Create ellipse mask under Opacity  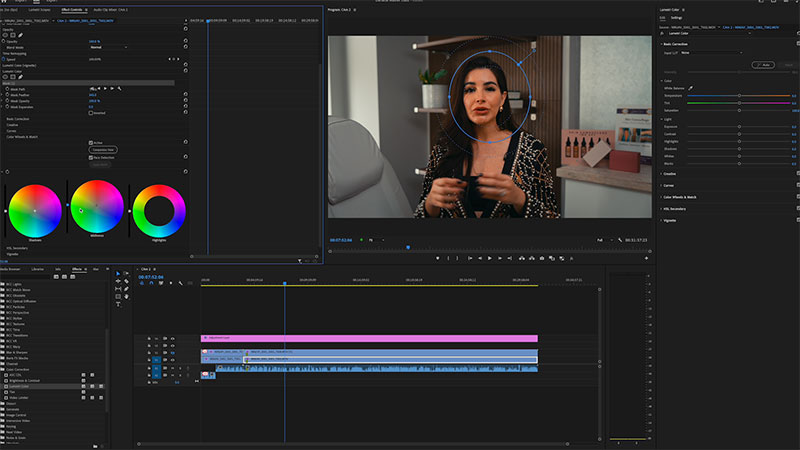[5, 35]
